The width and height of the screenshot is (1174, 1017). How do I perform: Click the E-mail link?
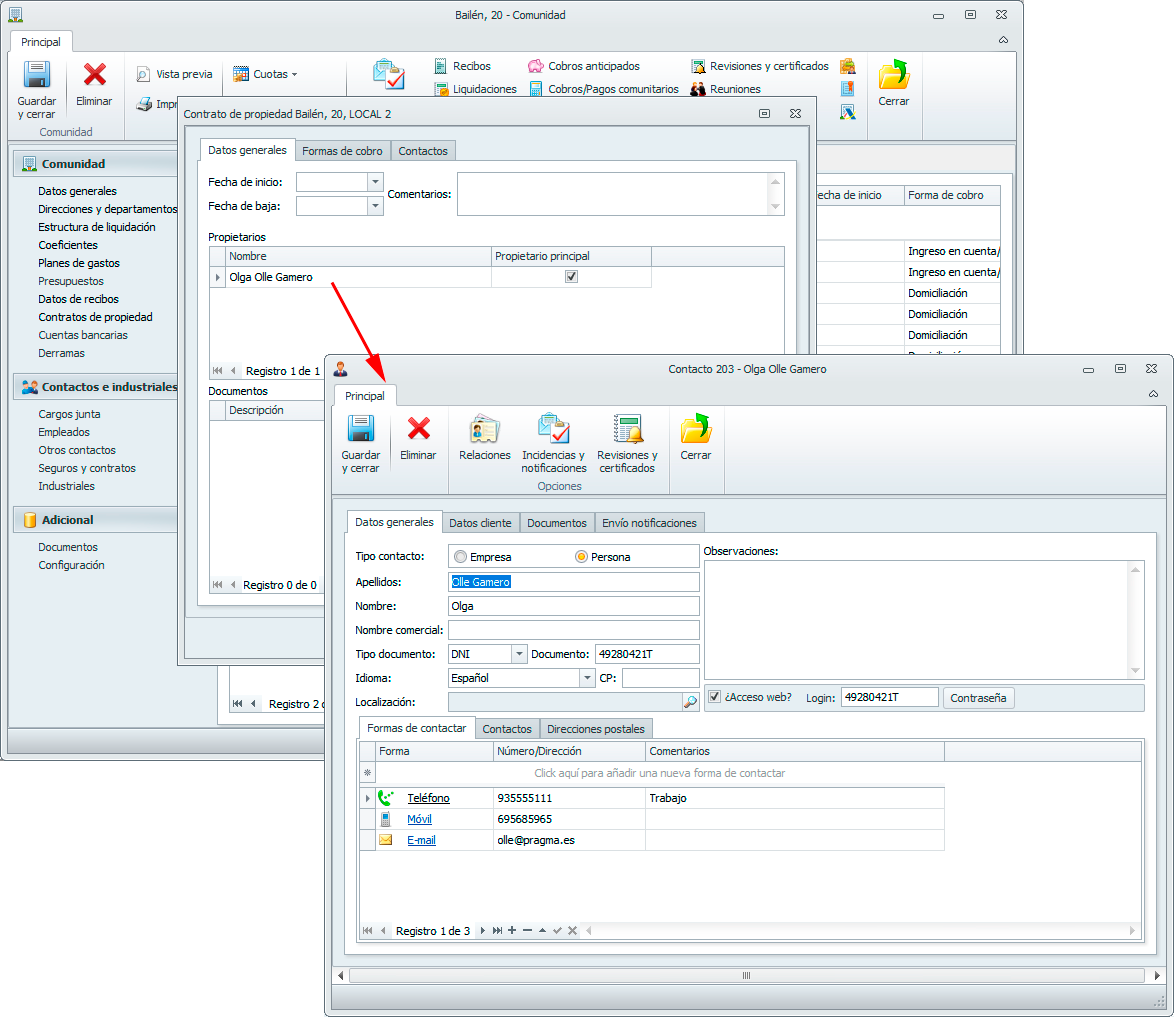tap(421, 840)
